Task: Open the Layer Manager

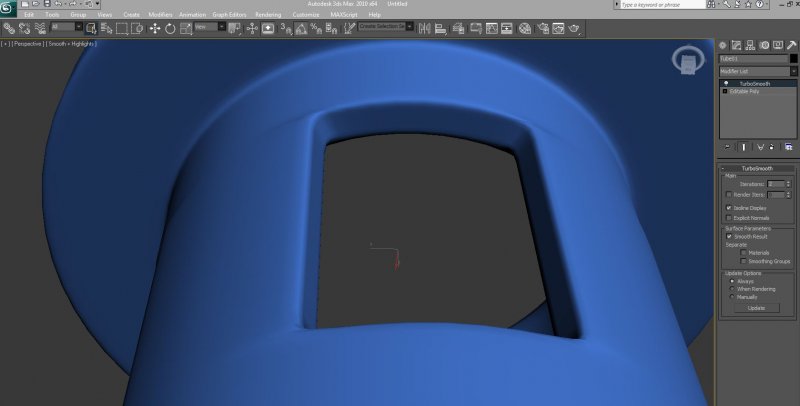Action: pyautogui.click(x=458, y=29)
